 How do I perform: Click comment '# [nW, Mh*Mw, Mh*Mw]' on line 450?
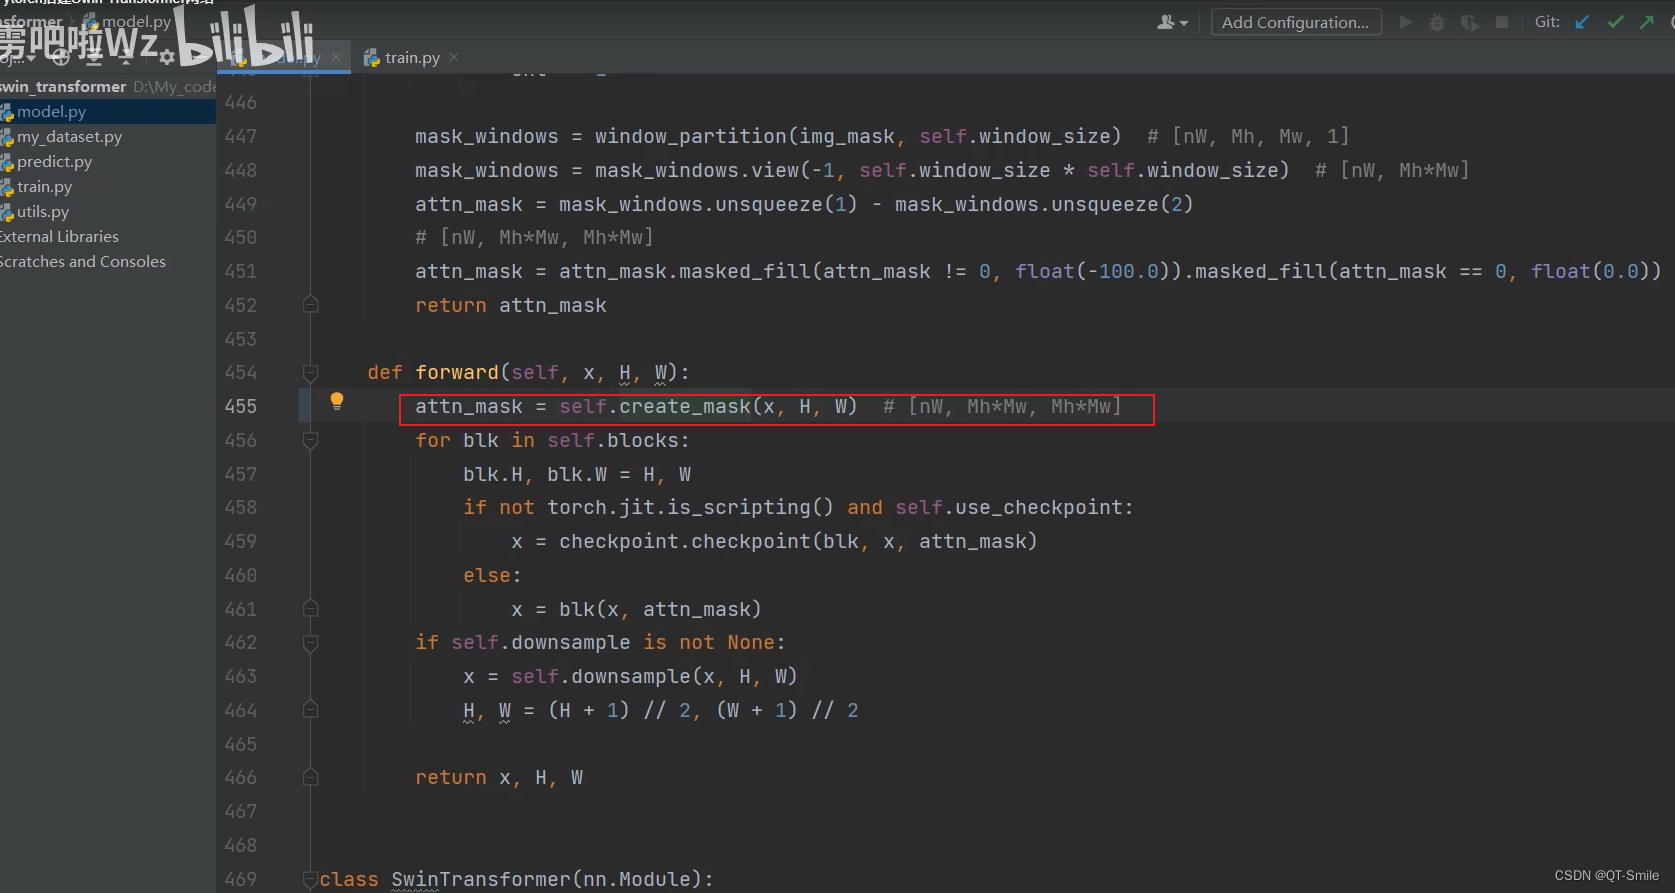point(534,237)
